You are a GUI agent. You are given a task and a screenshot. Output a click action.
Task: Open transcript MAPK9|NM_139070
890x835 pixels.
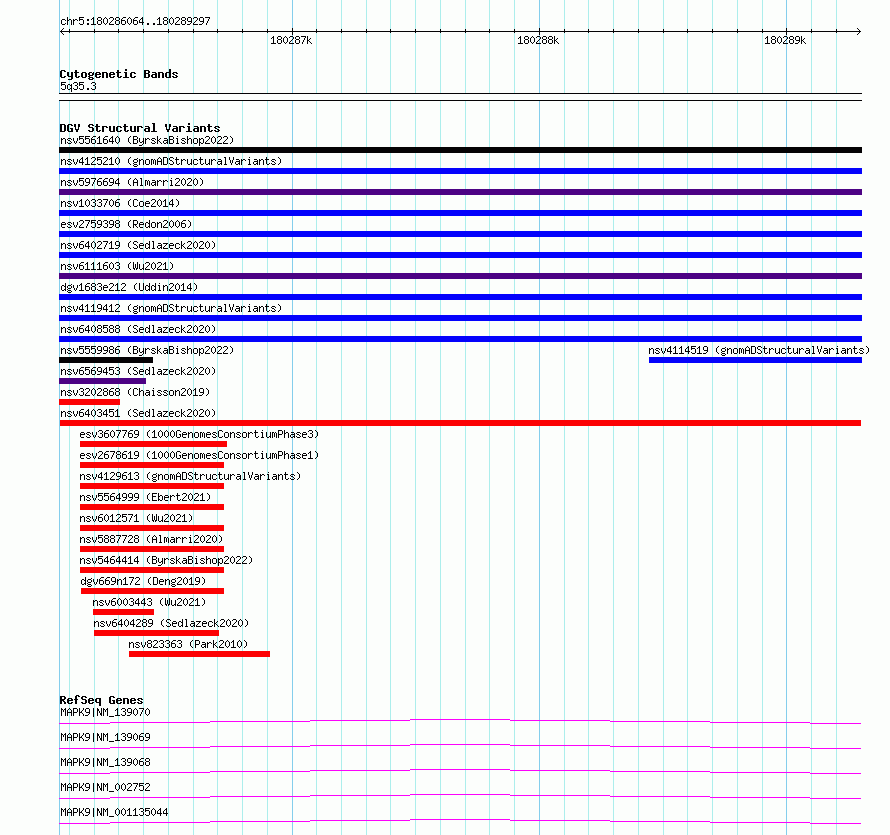(106, 712)
